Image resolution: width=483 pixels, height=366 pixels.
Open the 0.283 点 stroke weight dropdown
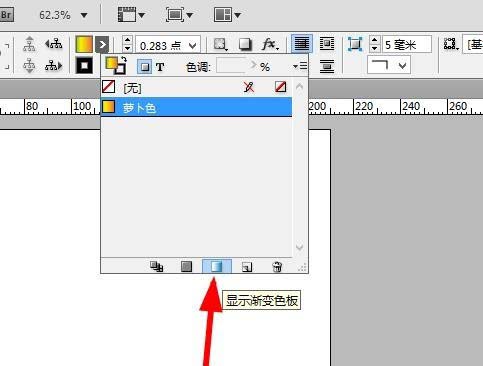pos(193,45)
